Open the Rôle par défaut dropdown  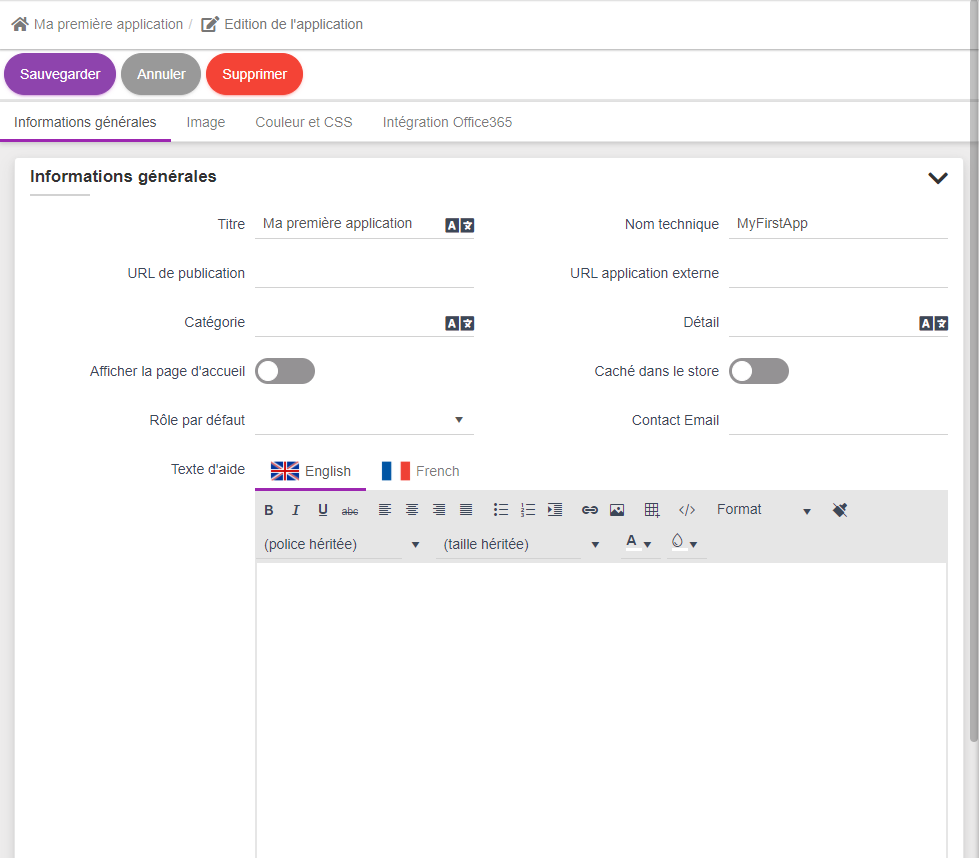pos(364,420)
